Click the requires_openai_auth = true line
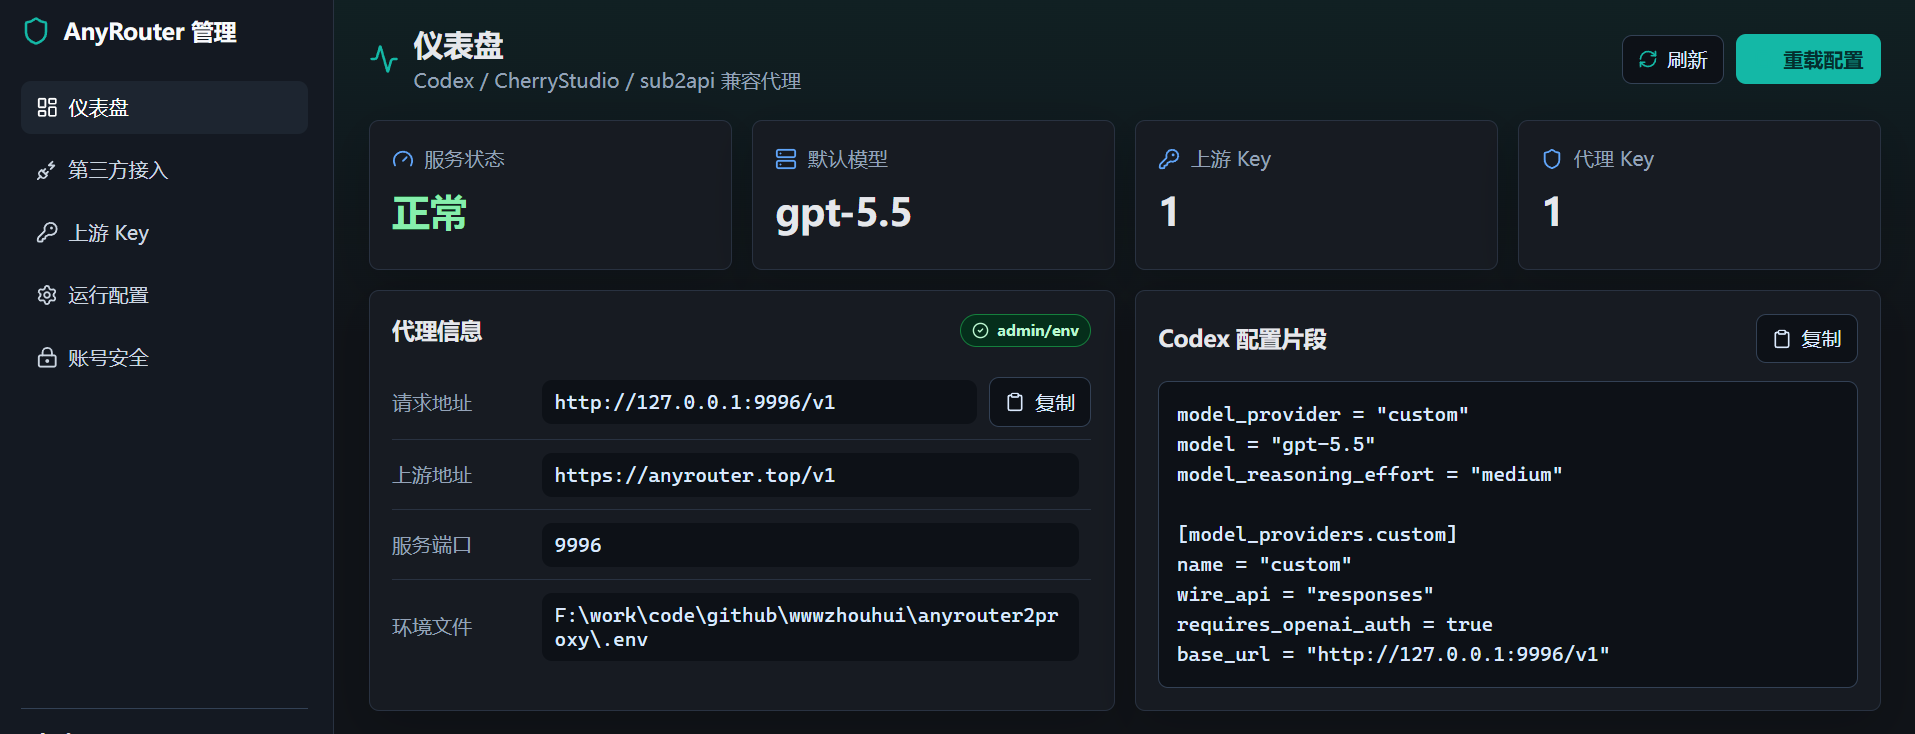Image resolution: width=1915 pixels, height=734 pixels. click(1335, 624)
